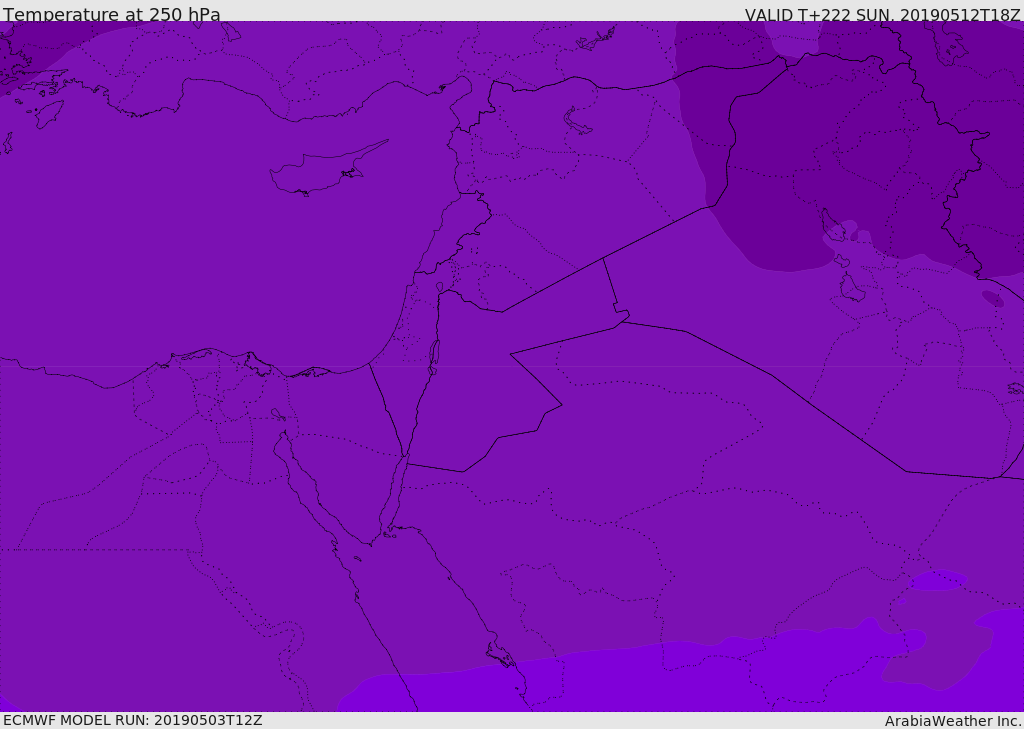Click the 'VALID T+222 SUN. 20190512T18Z' label
Image resolution: width=1024 pixels, height=729 pixels.
pyautogui.click(x=882, y=15)
